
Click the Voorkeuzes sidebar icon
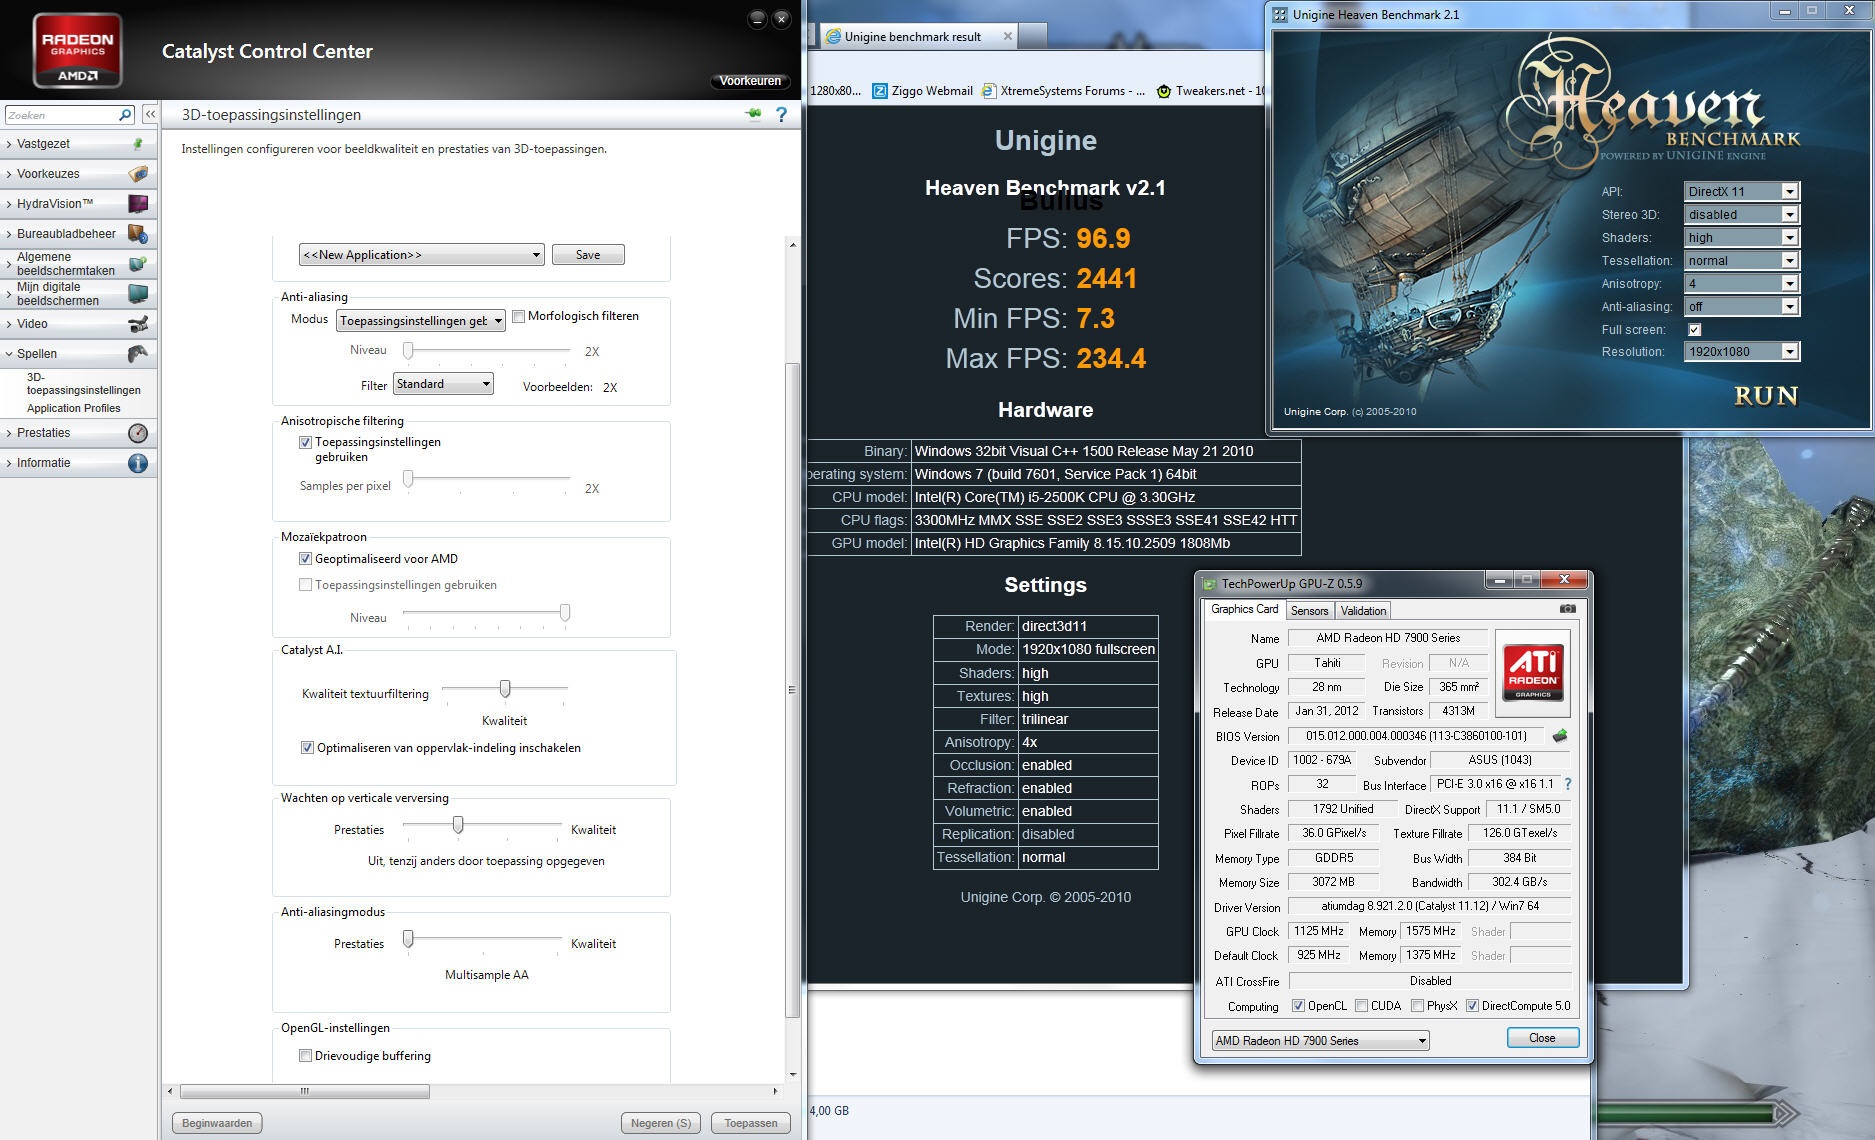coord(138,174)
